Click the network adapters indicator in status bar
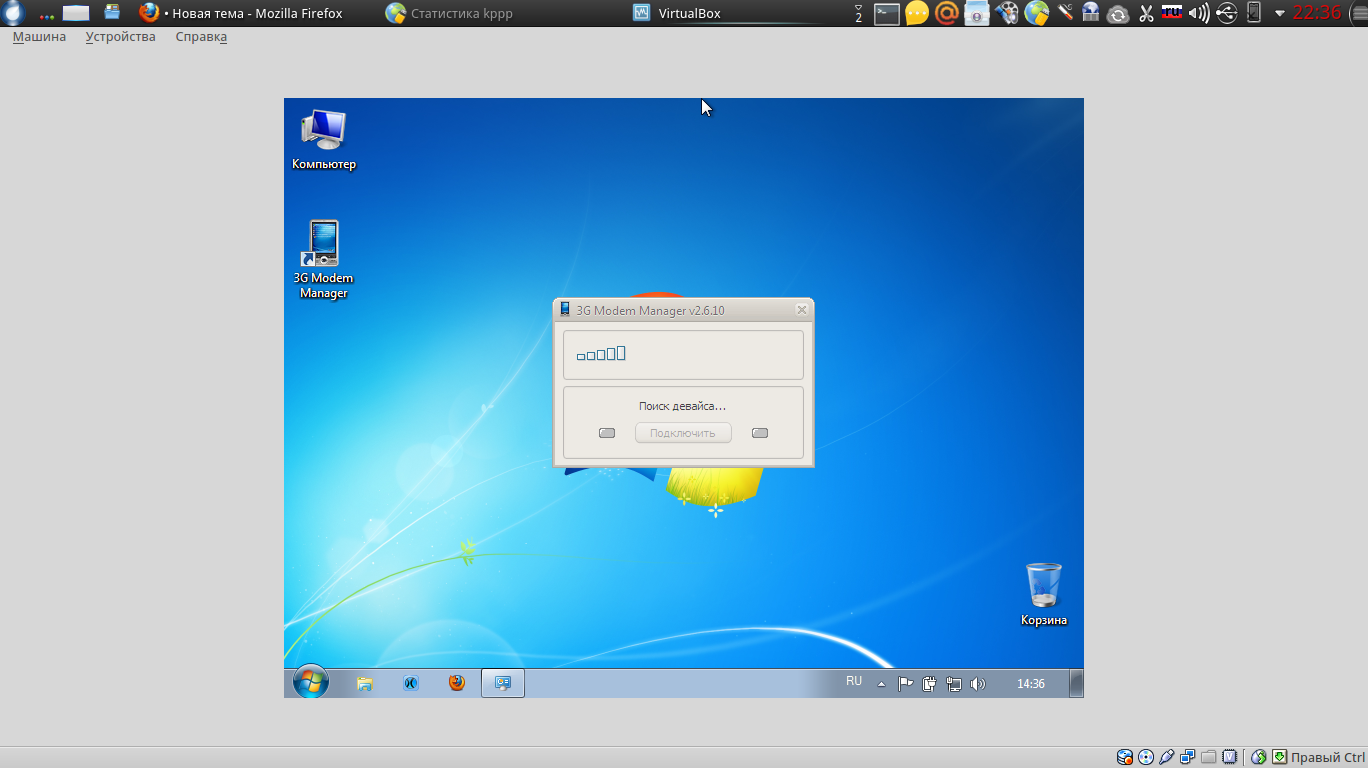The width and height of the screenshot is (1368, 768). pos(1188,757)
